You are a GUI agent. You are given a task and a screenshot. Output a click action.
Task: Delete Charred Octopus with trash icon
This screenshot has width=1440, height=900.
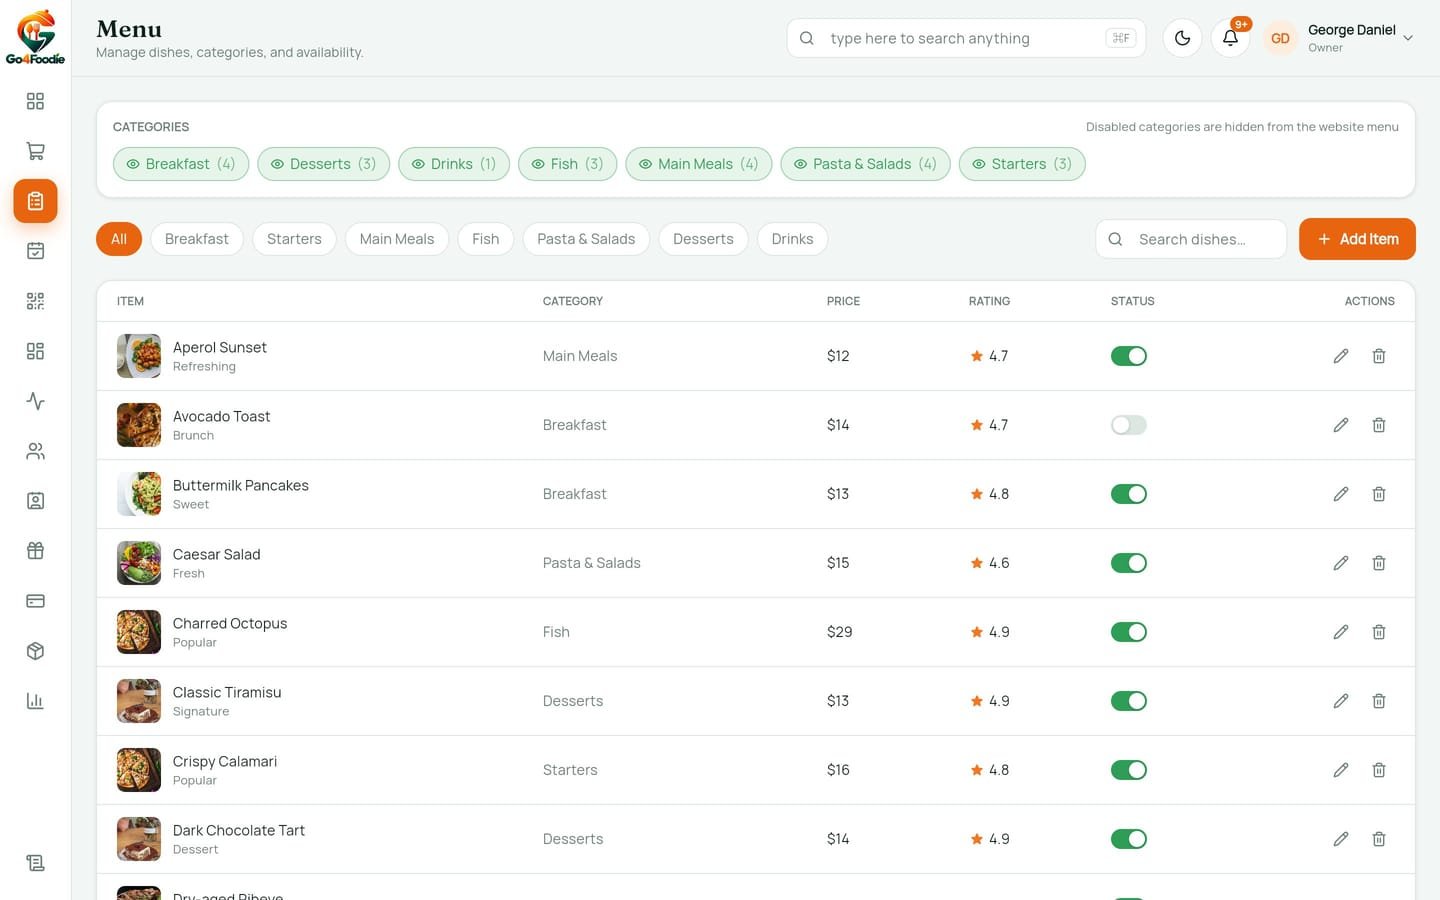pos(1379,632)
